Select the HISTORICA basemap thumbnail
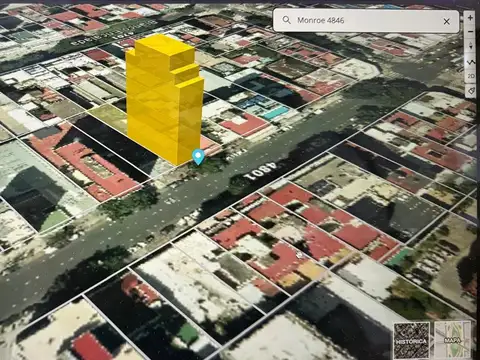 (412, 340)
